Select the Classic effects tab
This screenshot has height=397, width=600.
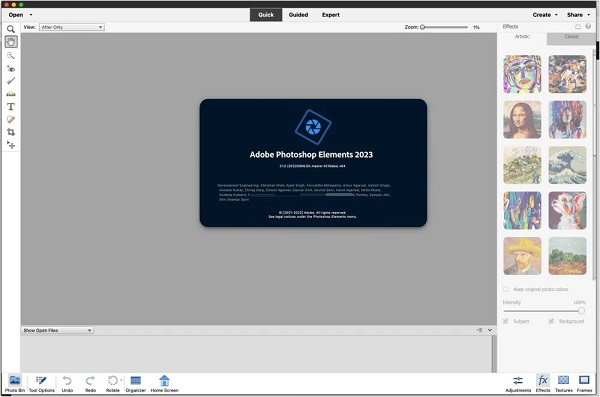click(x=571, y=37)
